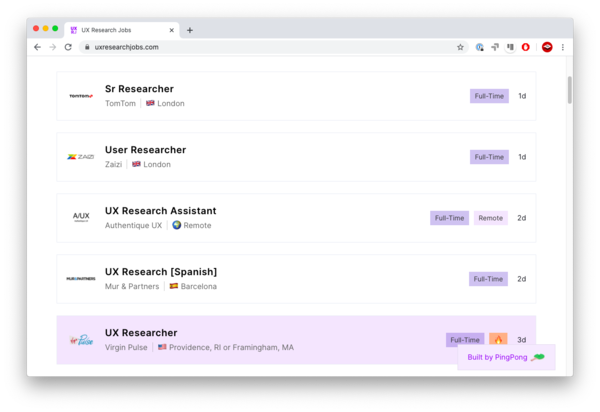This screenshot has width=600, height=412.
Task: Click the Spain flag beside Barcelona
Action: coord(174,286)
